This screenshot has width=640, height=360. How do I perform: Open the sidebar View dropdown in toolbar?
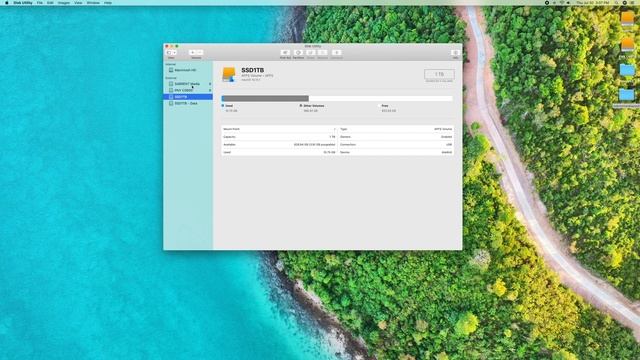(x=171, y=53)
